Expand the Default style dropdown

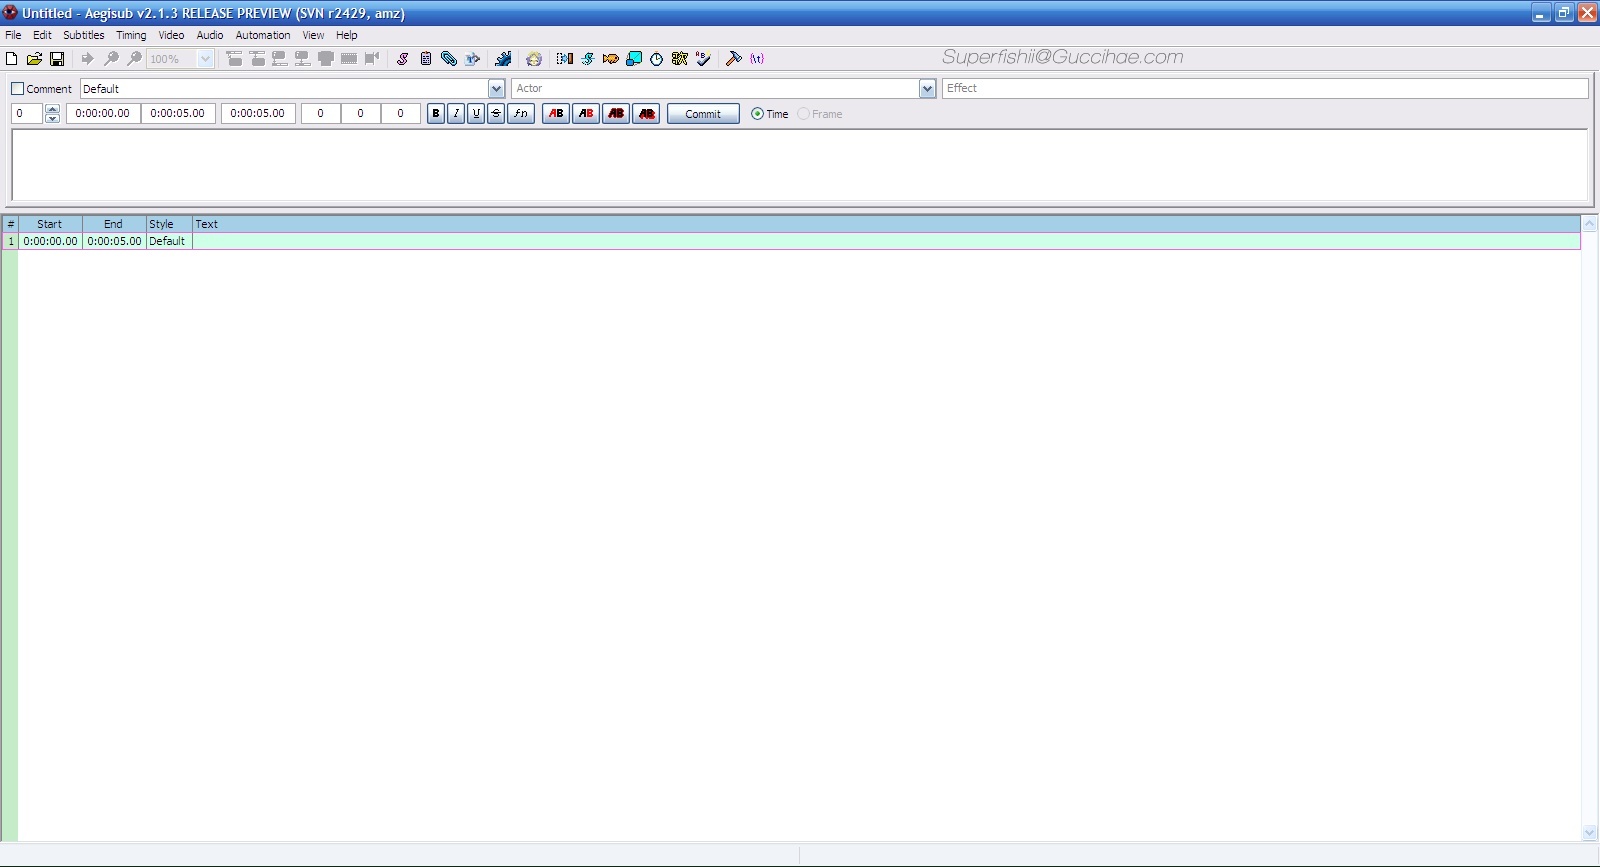496,89
